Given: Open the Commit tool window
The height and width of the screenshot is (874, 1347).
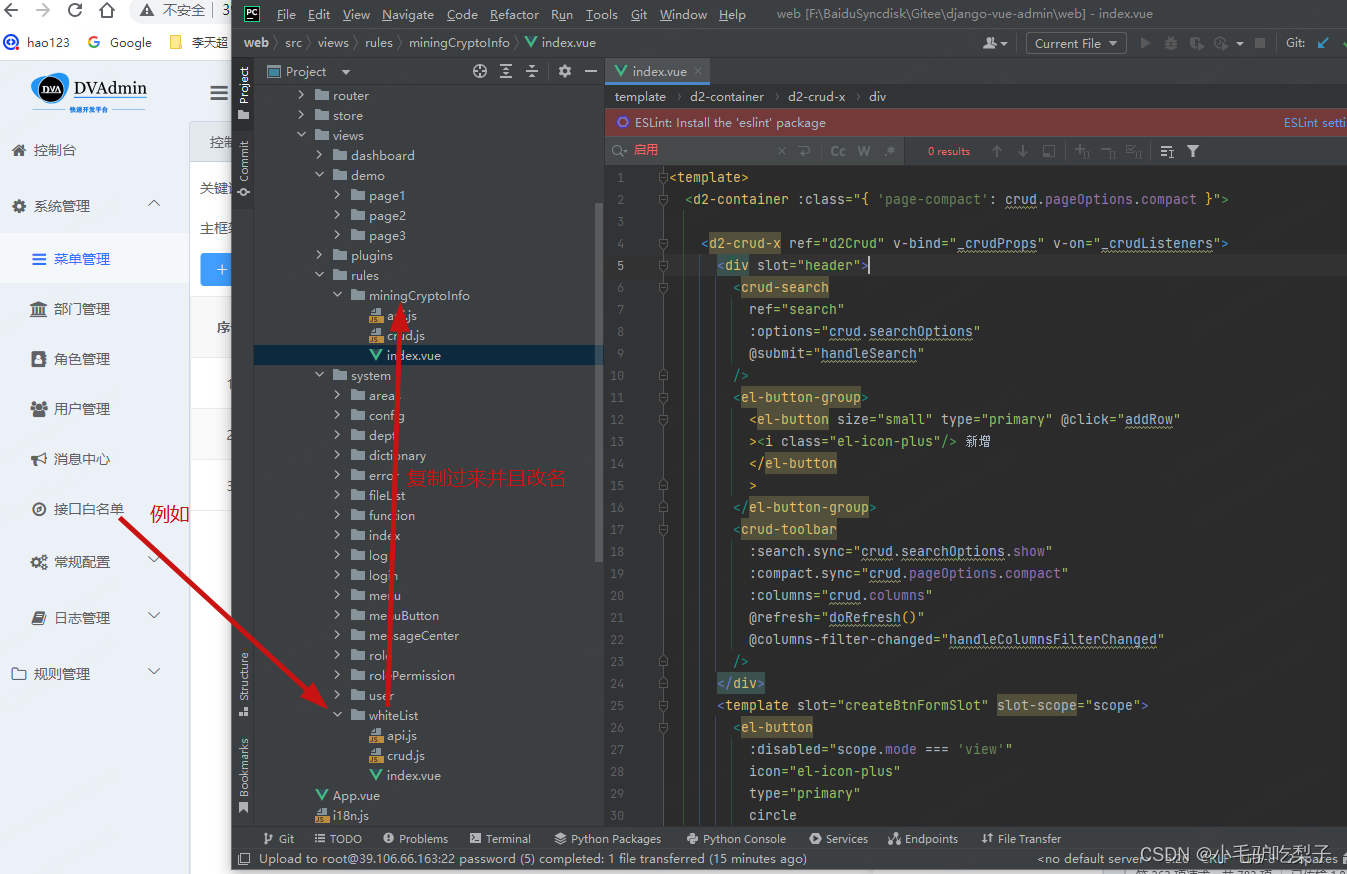Looking at the screenshot, I should point(243,168).
